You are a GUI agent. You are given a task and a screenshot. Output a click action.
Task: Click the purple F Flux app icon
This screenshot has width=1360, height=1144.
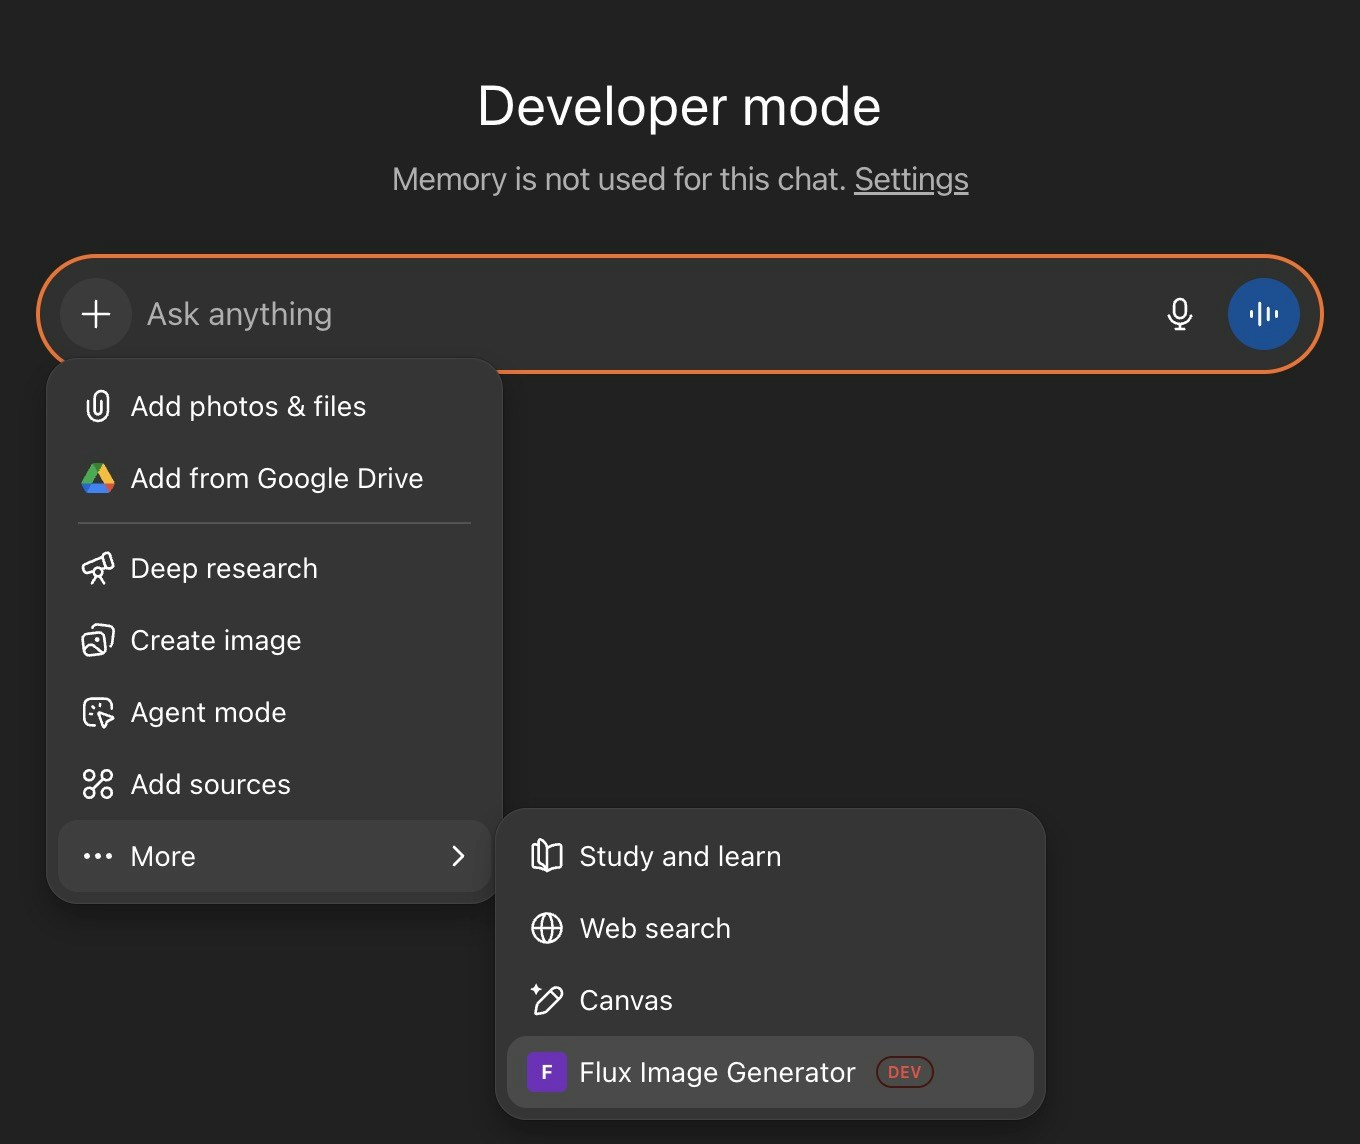(547, 1072)
